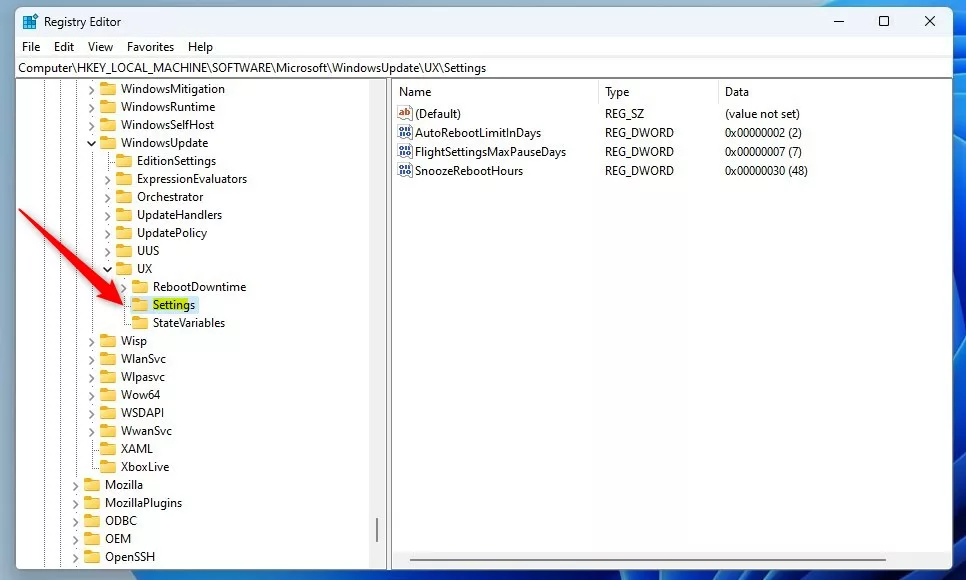Open the View menu
Viewport: 966px width, 580px height.
pos(100,47)
